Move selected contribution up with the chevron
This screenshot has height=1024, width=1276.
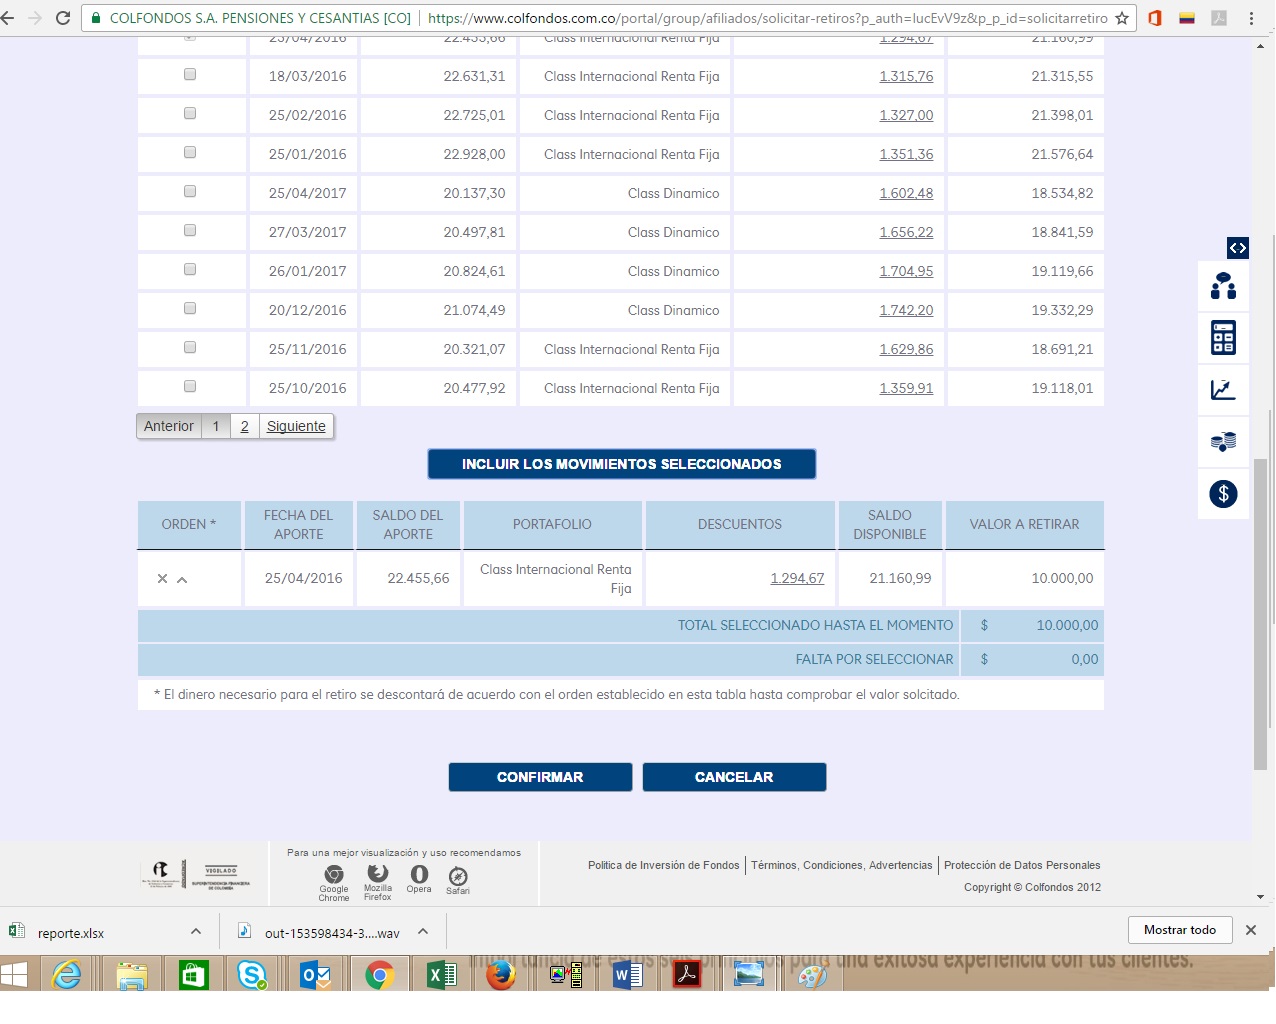182,579
